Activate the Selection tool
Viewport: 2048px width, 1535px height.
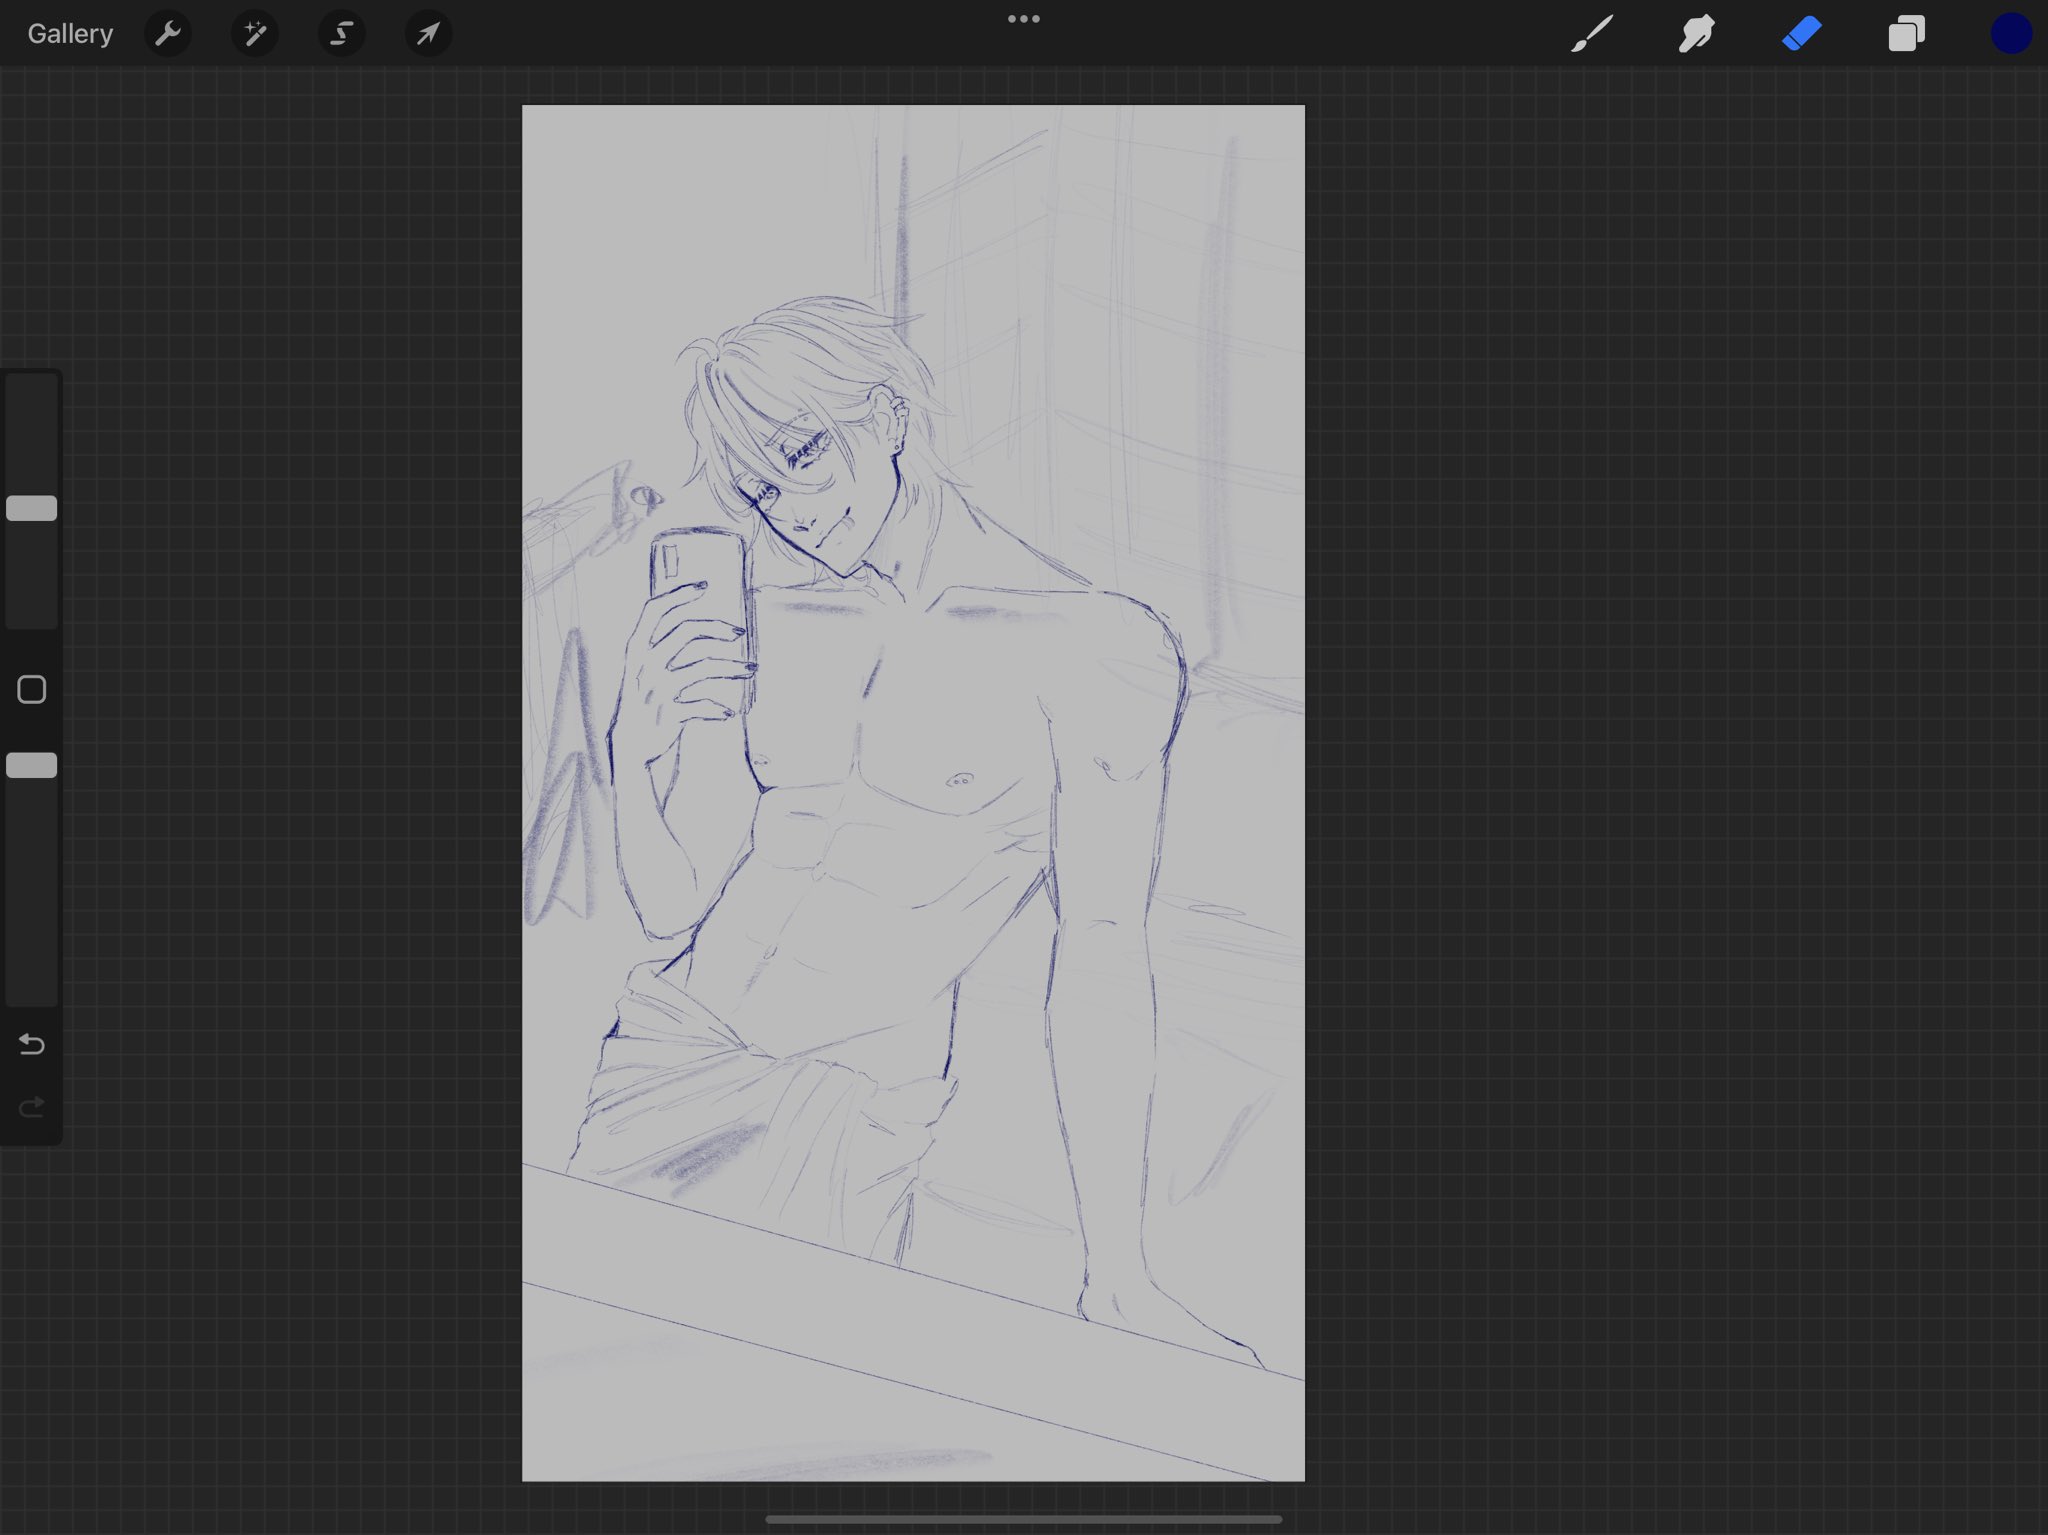(x=341, y=34)
